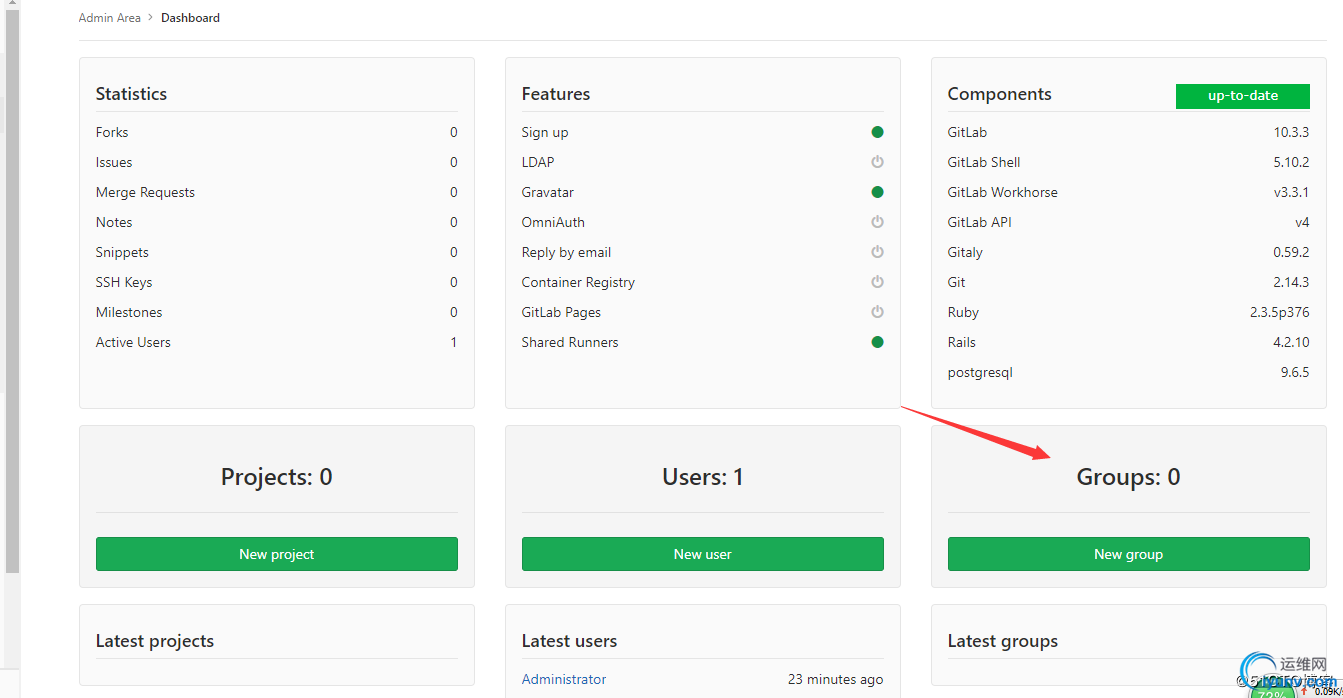
Task: Open the Administrator user link
Action: pyautogui.click(x=564, y=679)
